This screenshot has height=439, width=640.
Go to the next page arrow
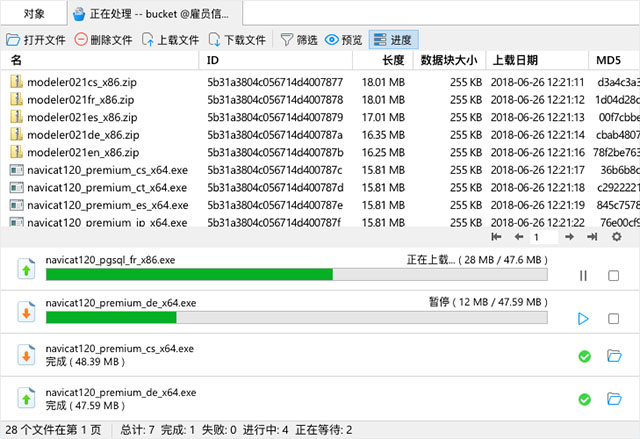pos(569,237)
